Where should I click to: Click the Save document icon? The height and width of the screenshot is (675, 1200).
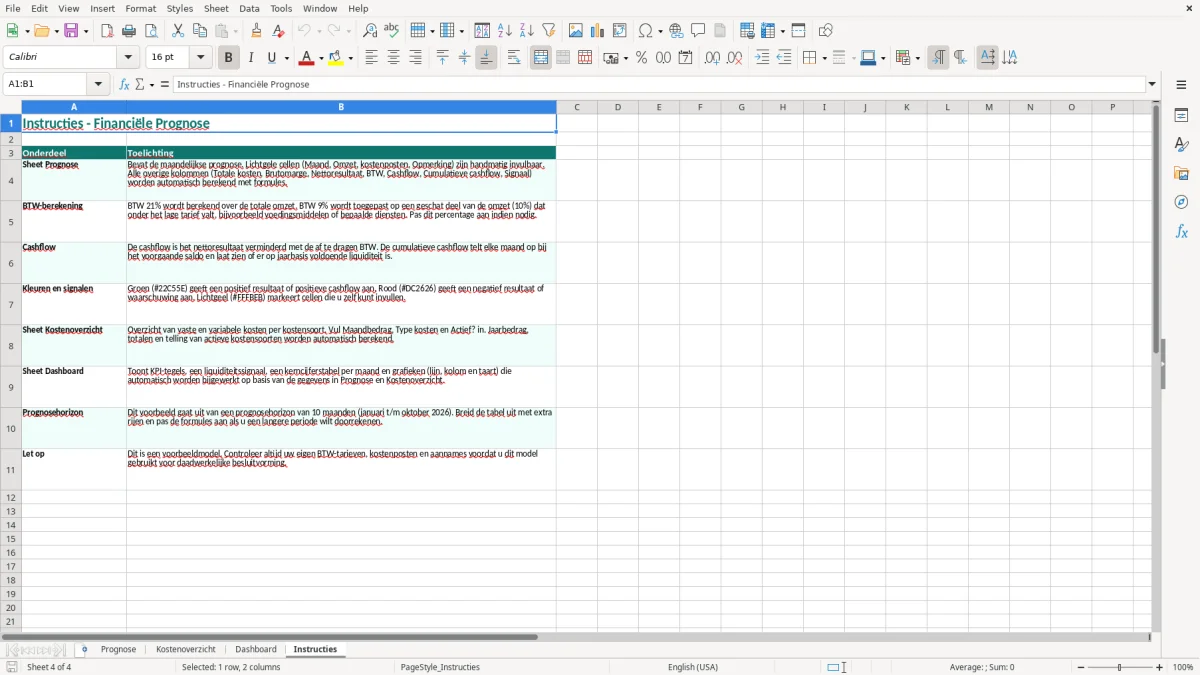pos(71,31)
